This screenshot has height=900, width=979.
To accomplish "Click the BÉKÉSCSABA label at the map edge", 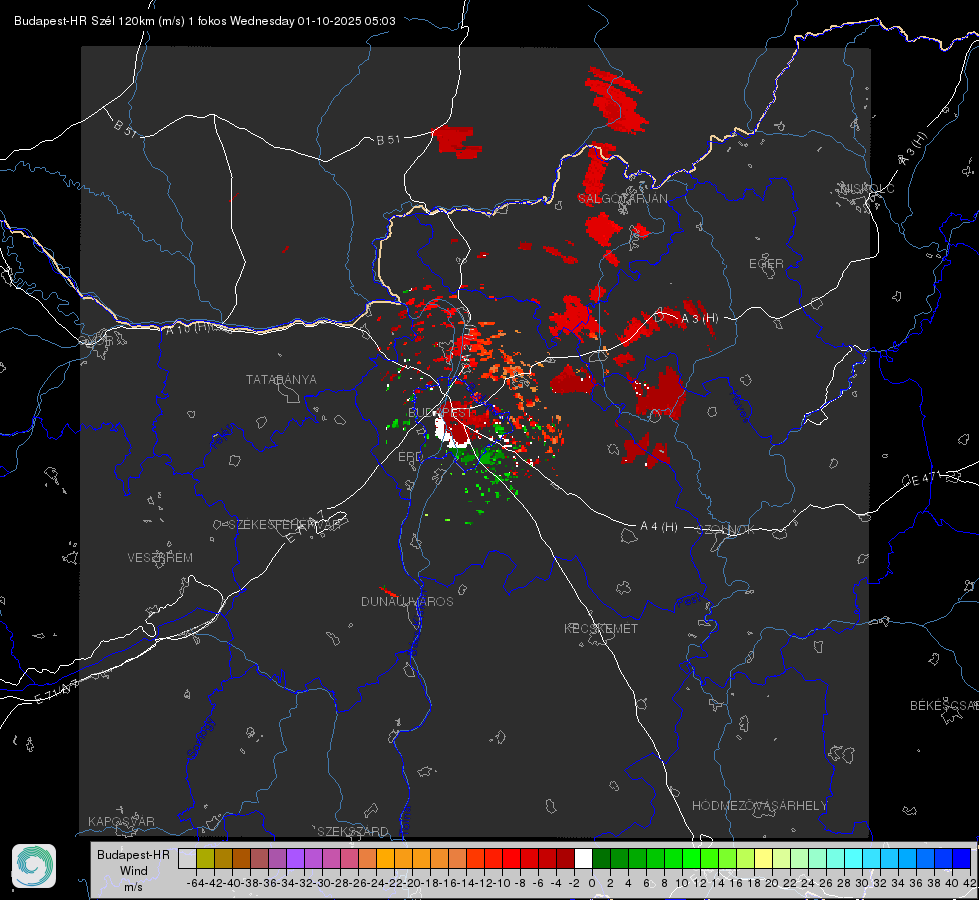I will pos(944,705).
